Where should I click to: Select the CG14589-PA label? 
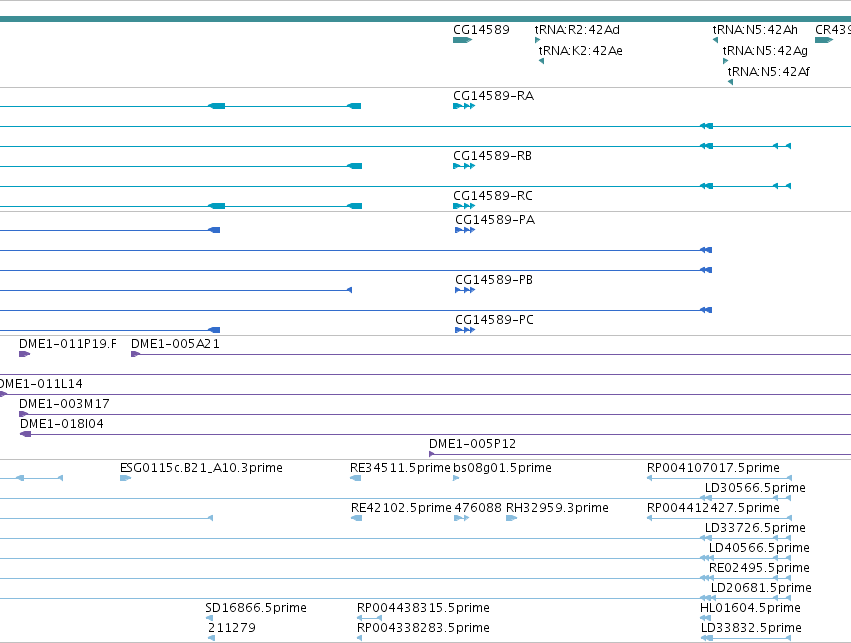(495, 220)
